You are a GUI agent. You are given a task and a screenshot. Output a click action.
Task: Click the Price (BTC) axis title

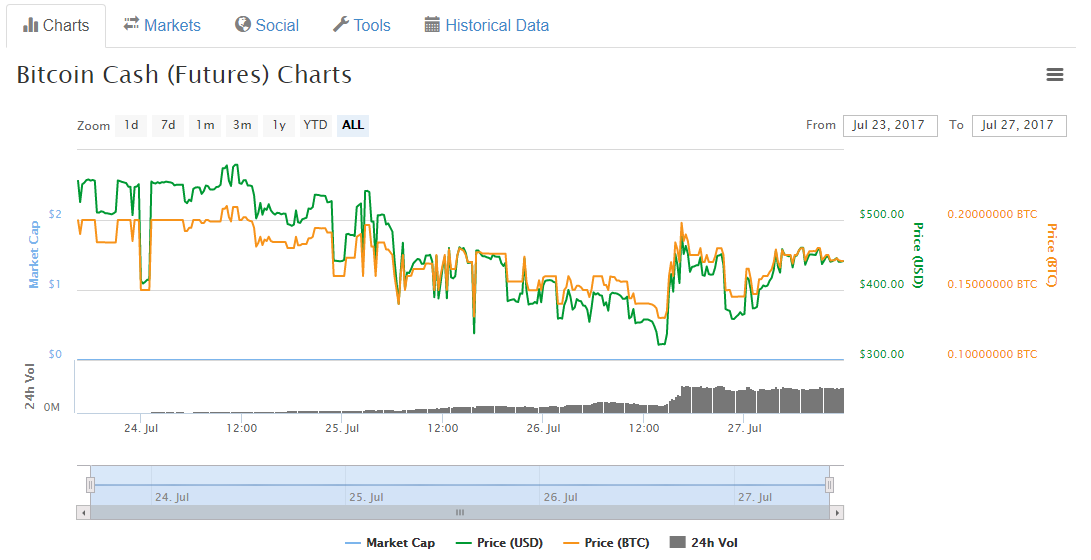pyautogui.click(x=1051, y=255)
